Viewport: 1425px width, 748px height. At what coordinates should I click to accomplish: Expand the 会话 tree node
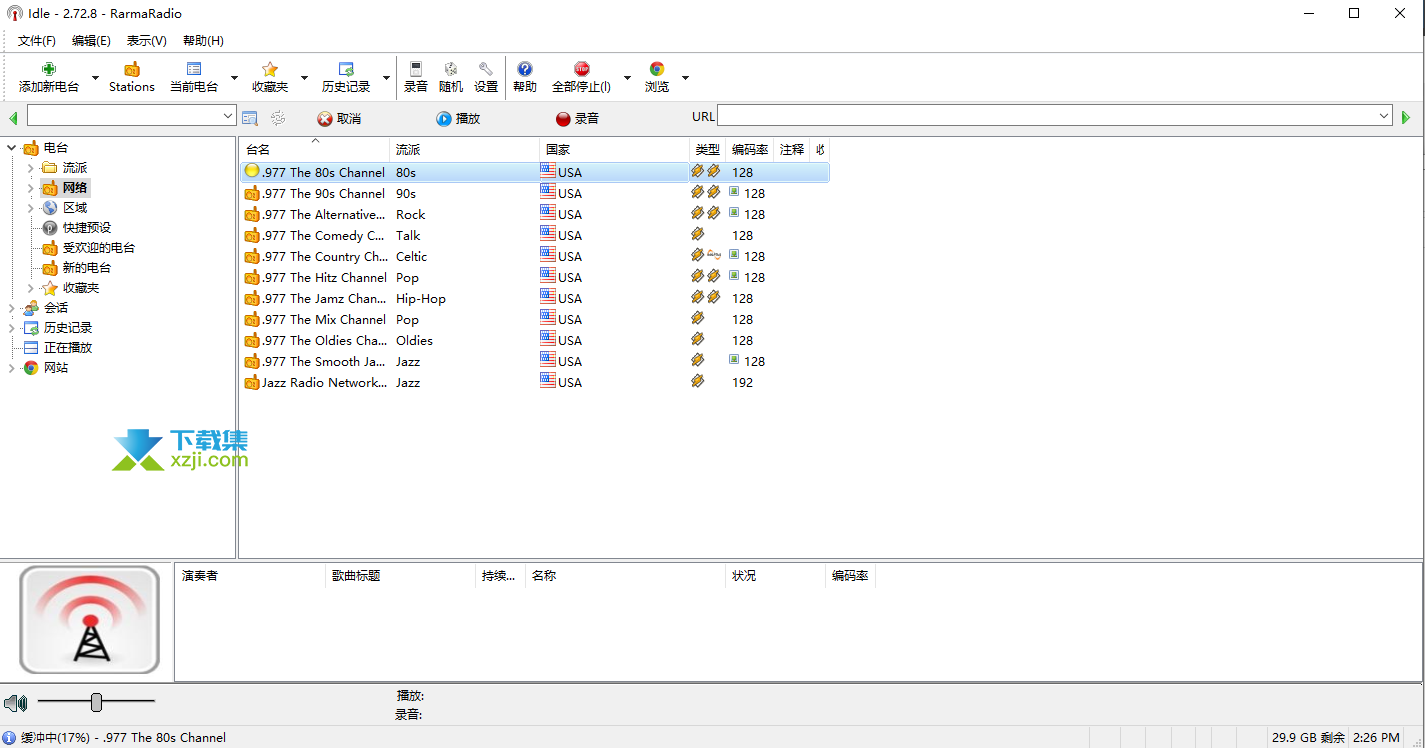point(12,308)
